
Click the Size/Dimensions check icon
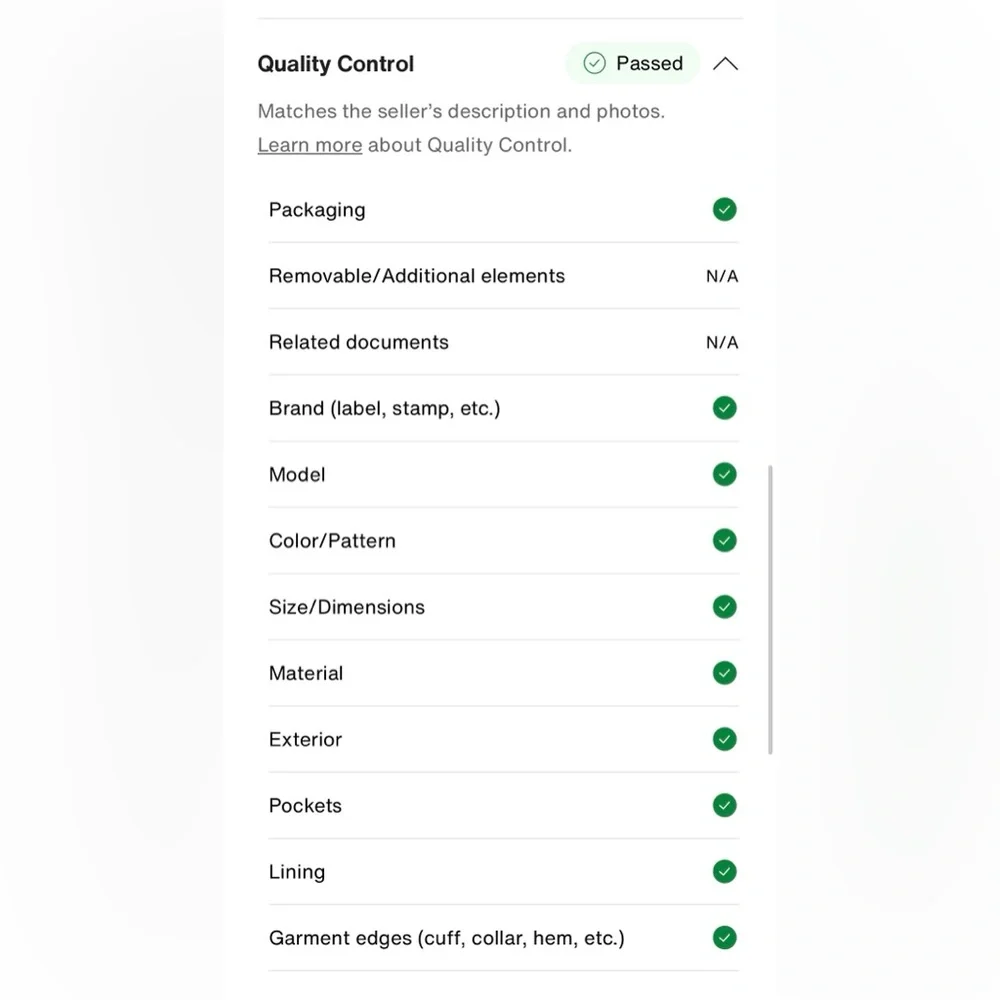tap(725, 607)
